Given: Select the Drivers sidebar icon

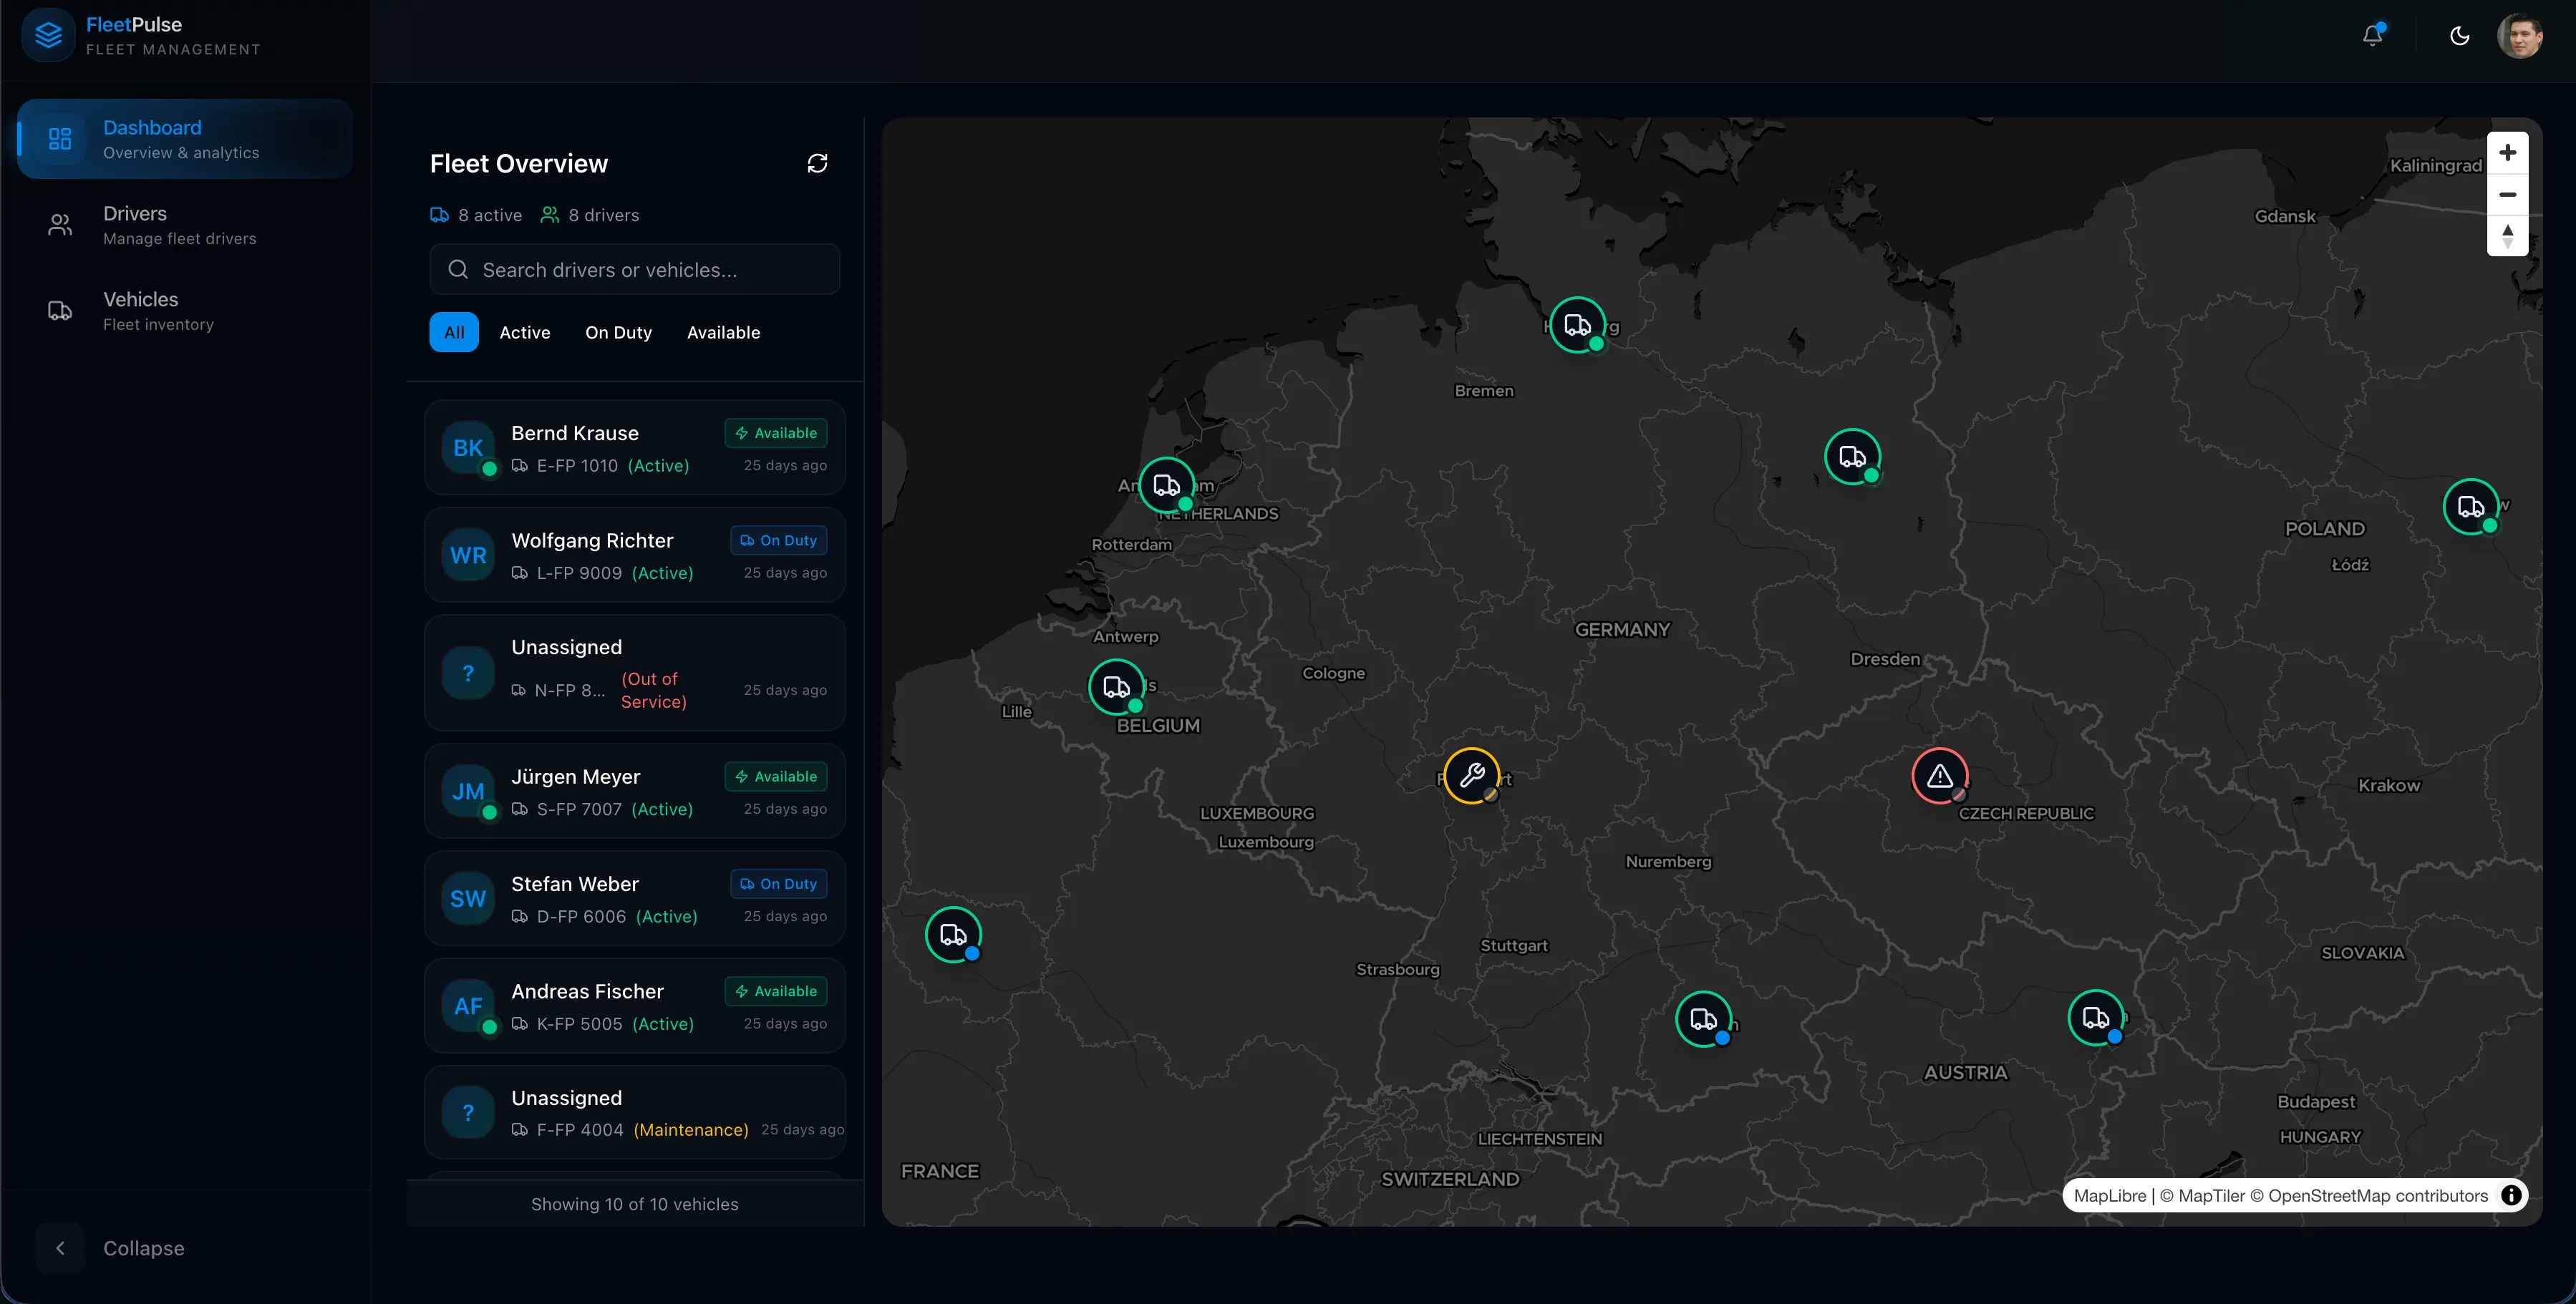Looking at the screenshot, I should [59, 224].
